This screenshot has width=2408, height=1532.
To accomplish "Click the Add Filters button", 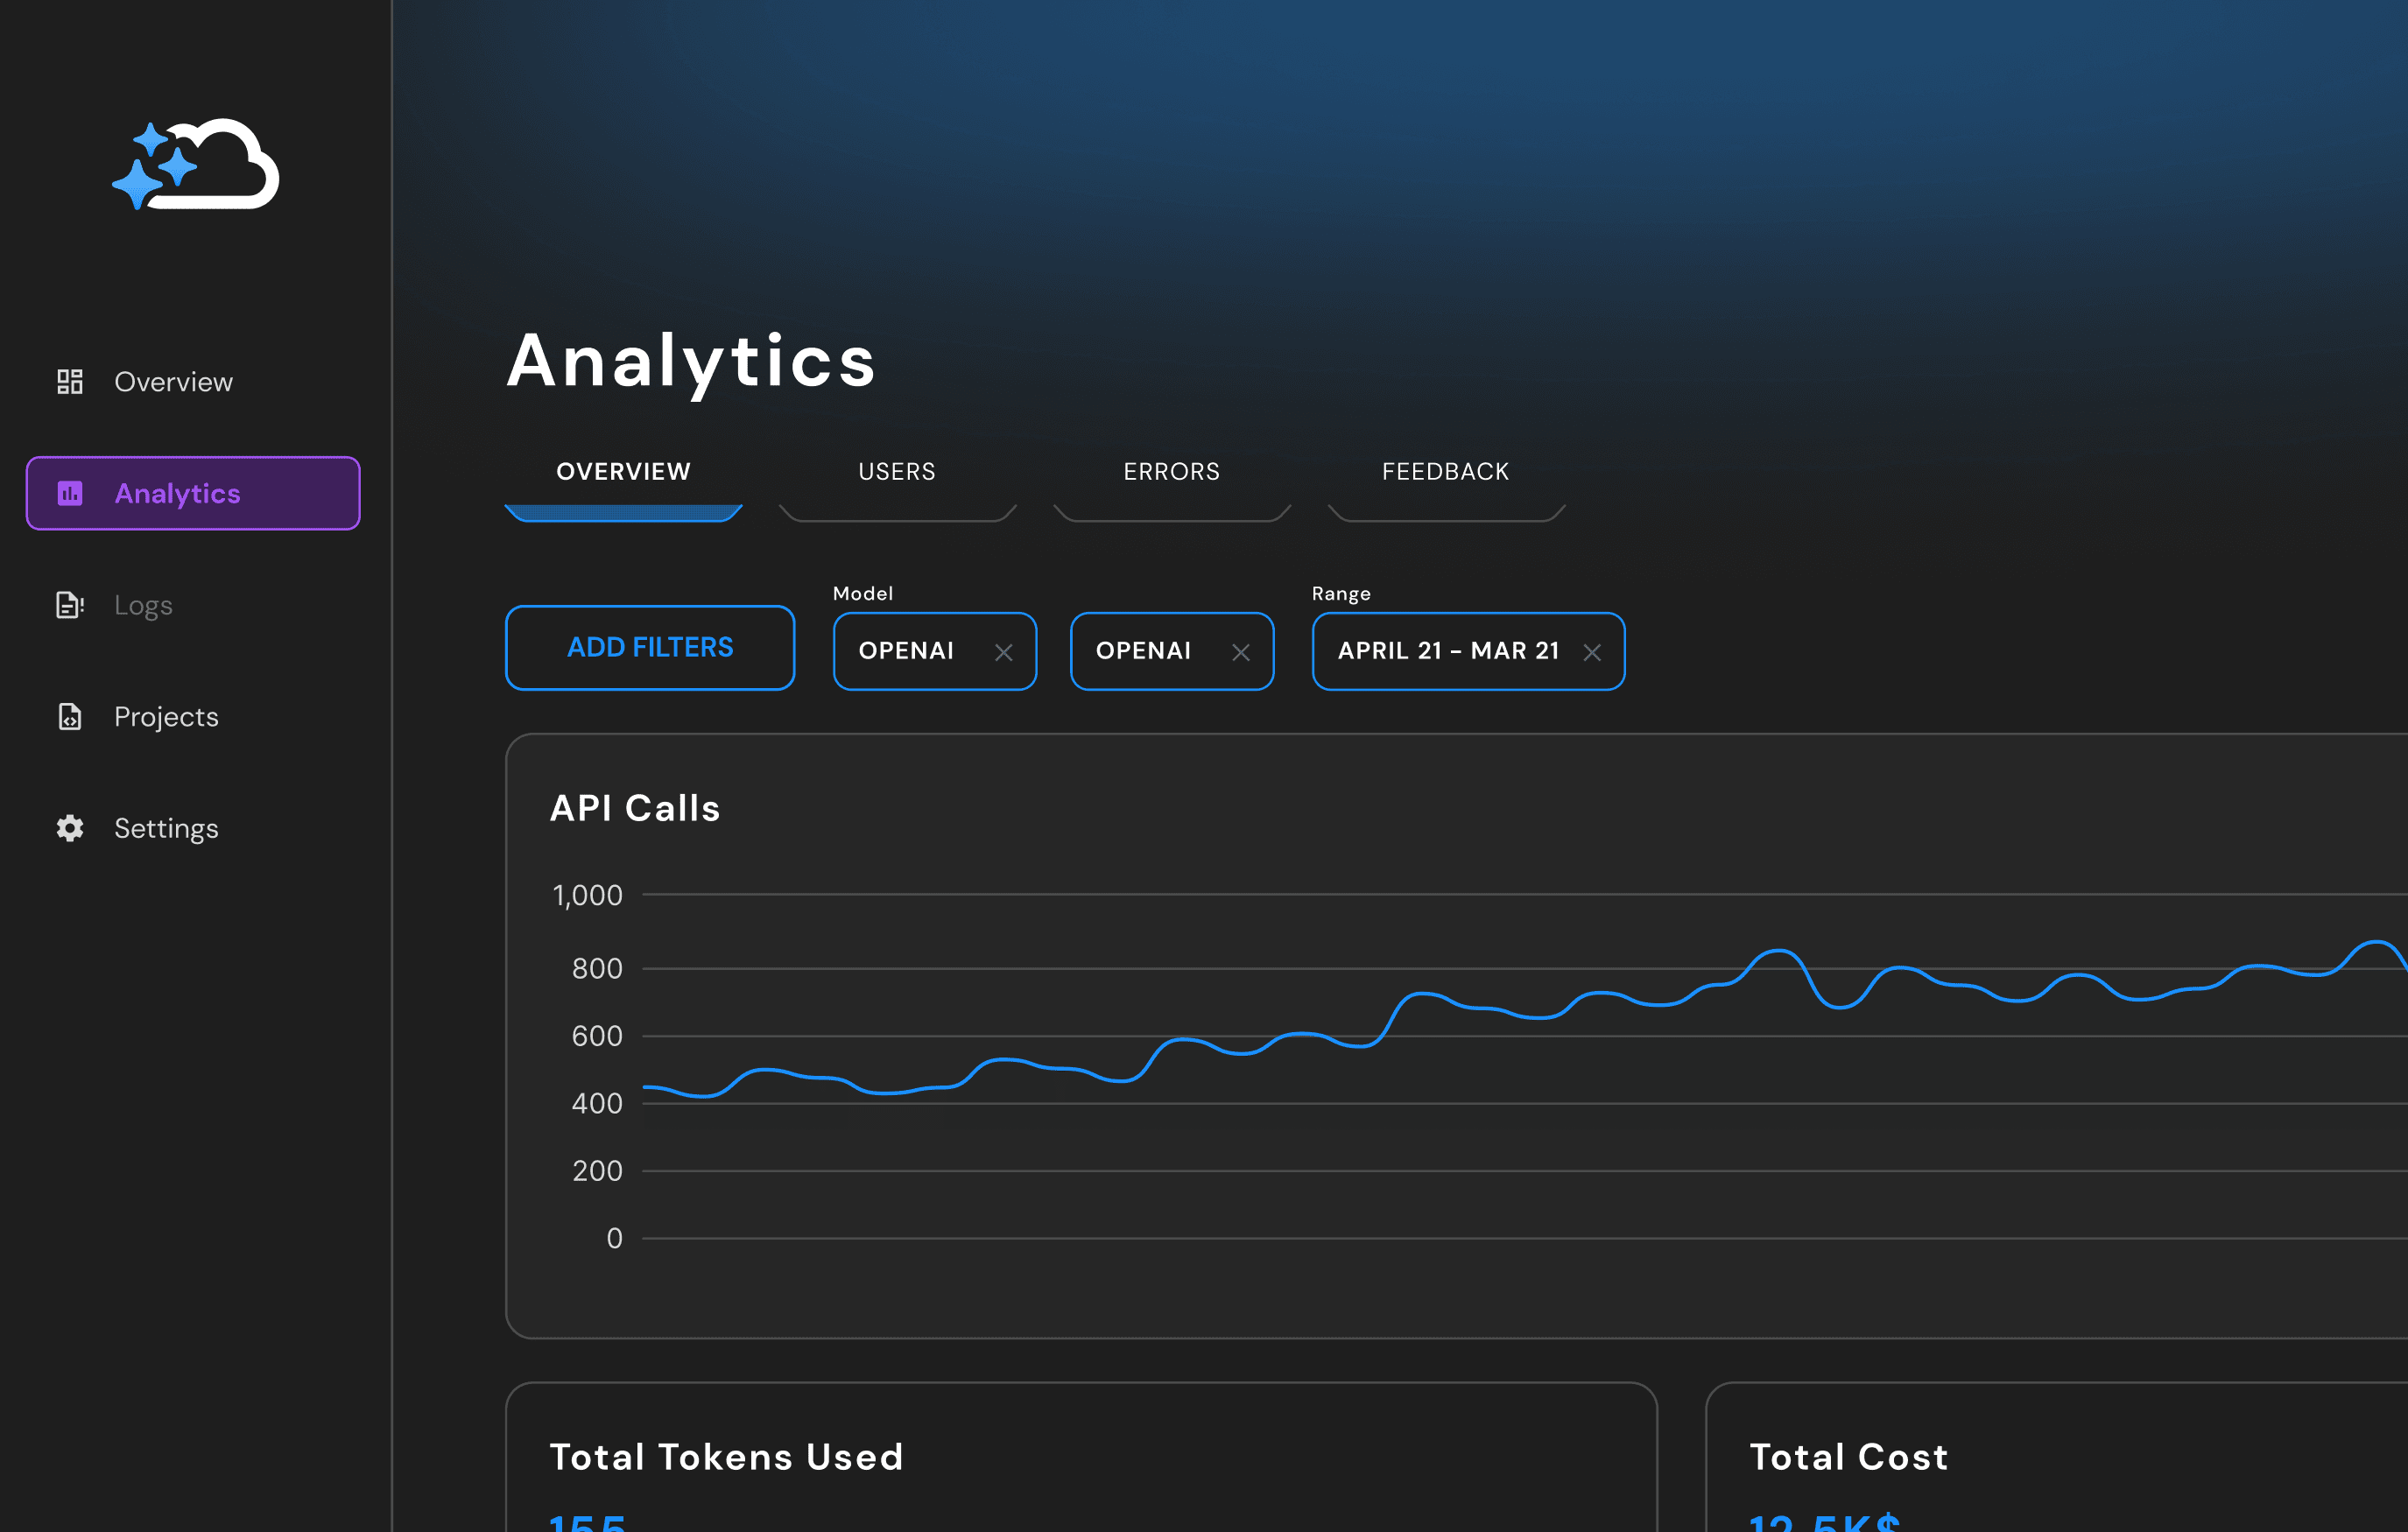I will click(650, 648).
